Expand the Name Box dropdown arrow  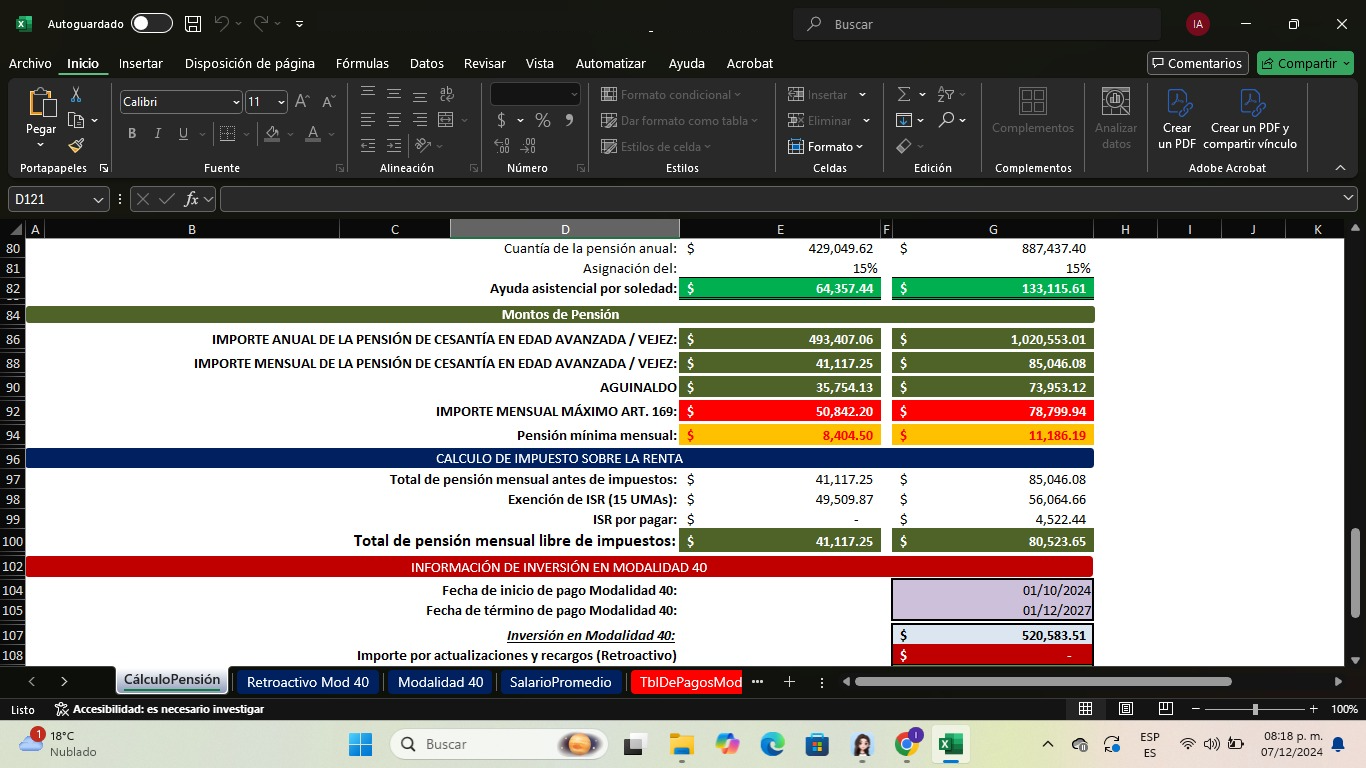point(99,200)
